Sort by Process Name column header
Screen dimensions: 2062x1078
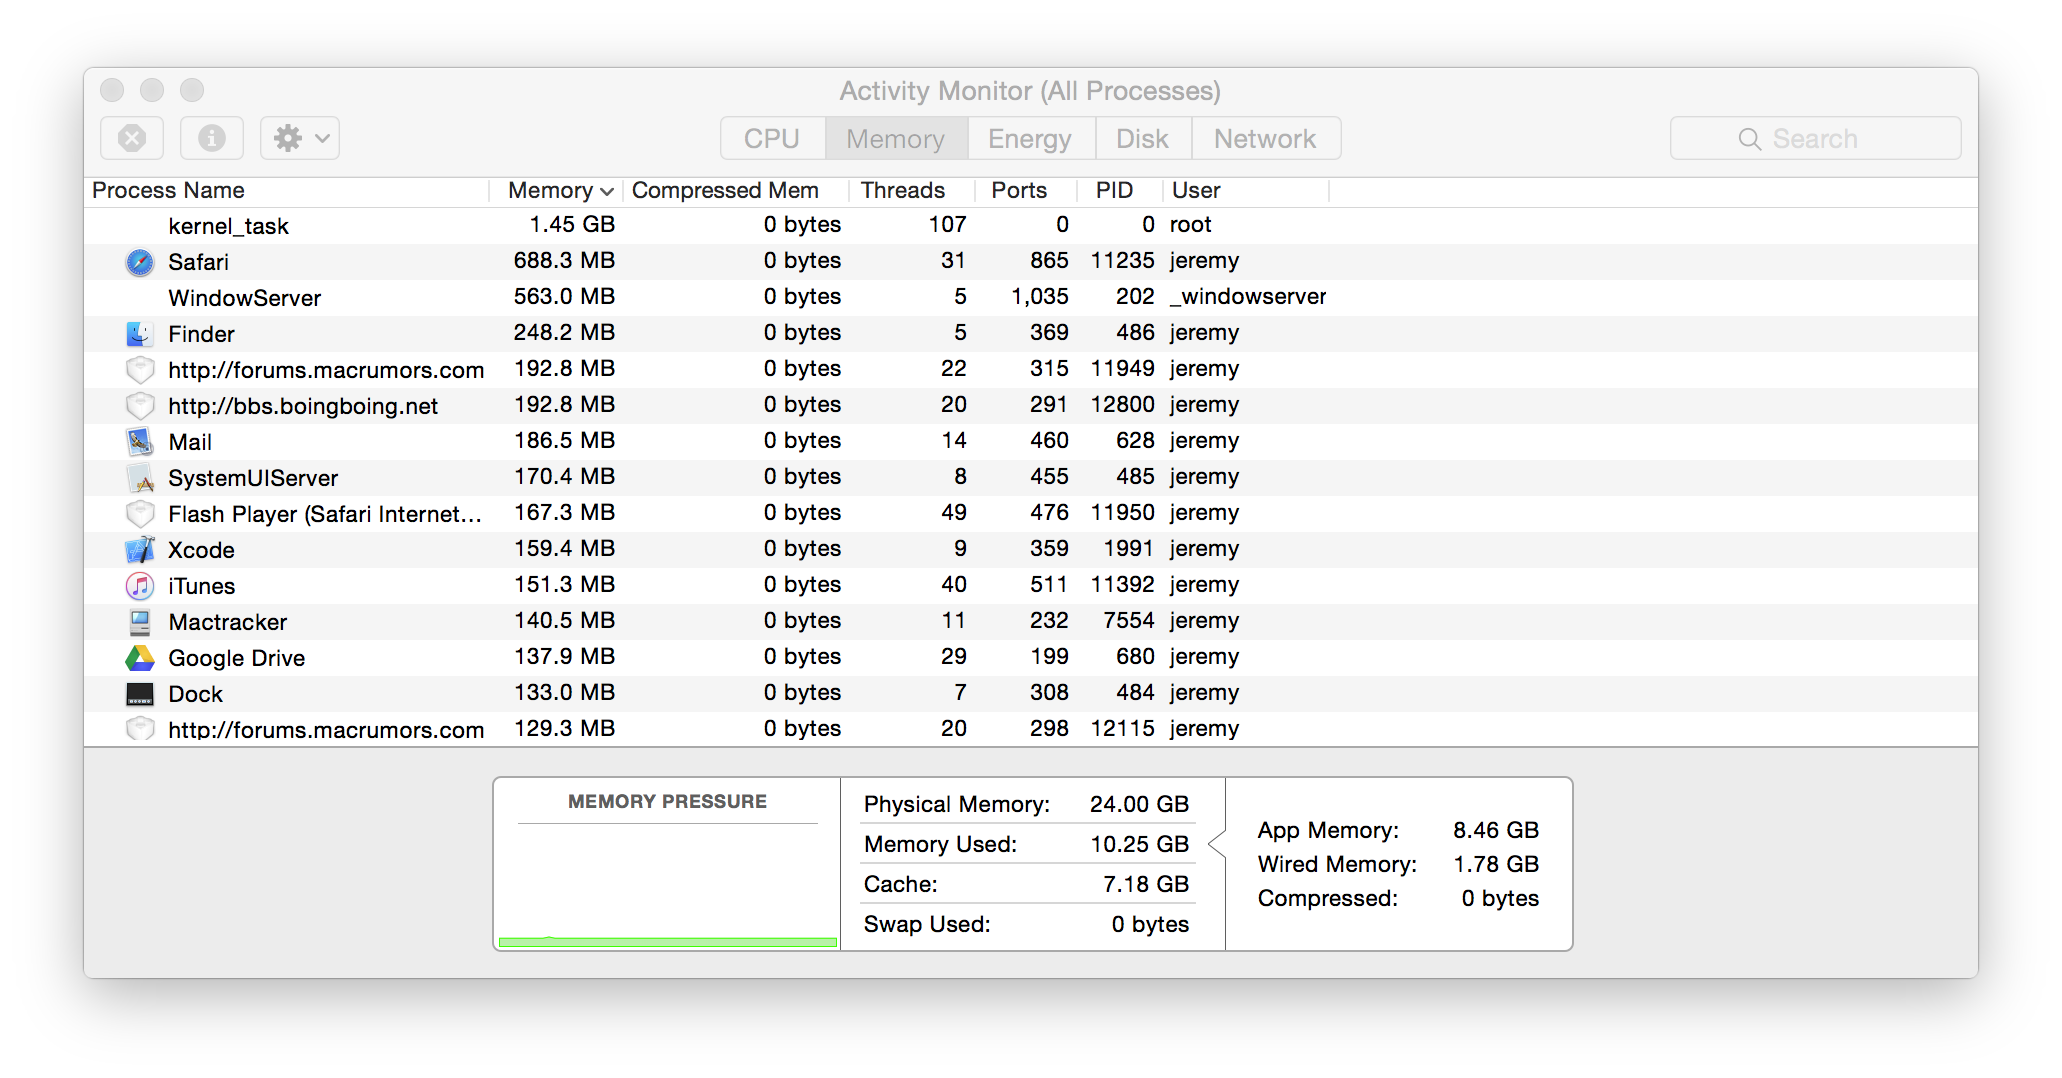[288, 190]
